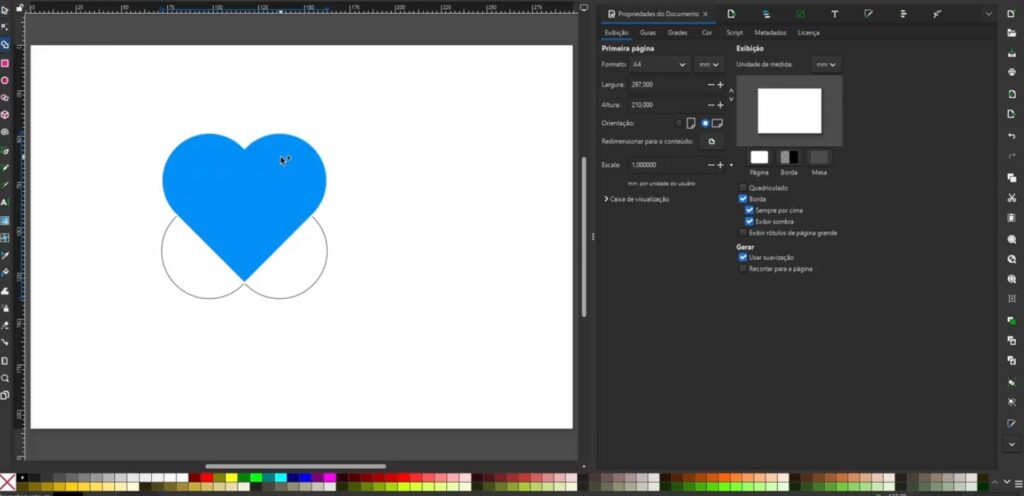The image size is (1024, 496).
Task: Click the Redimensionar para o conteúdo button
Action: click(x=711, y=142)
